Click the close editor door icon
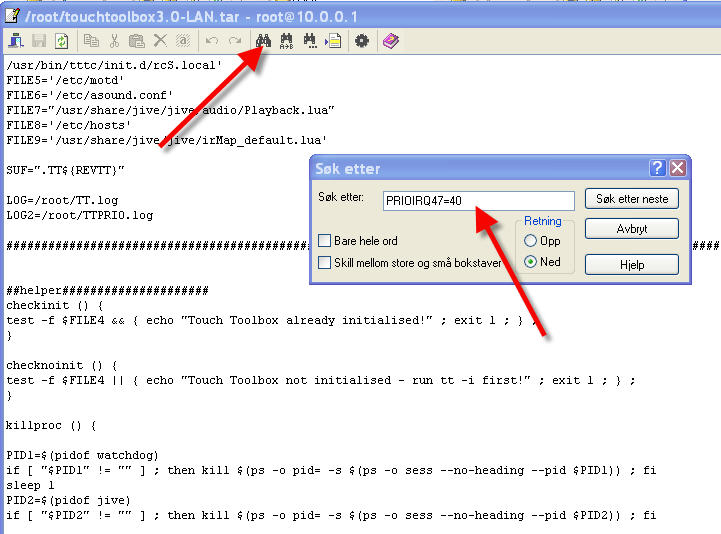The height and width of the screenshot is (534, 721). click(x=16, y=41)
